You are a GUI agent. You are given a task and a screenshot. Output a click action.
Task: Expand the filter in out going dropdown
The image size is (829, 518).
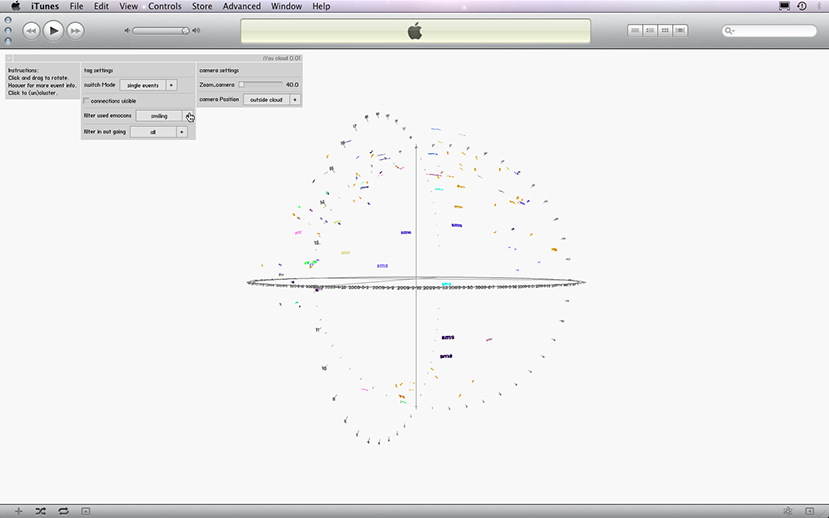(x=182, y=132)
